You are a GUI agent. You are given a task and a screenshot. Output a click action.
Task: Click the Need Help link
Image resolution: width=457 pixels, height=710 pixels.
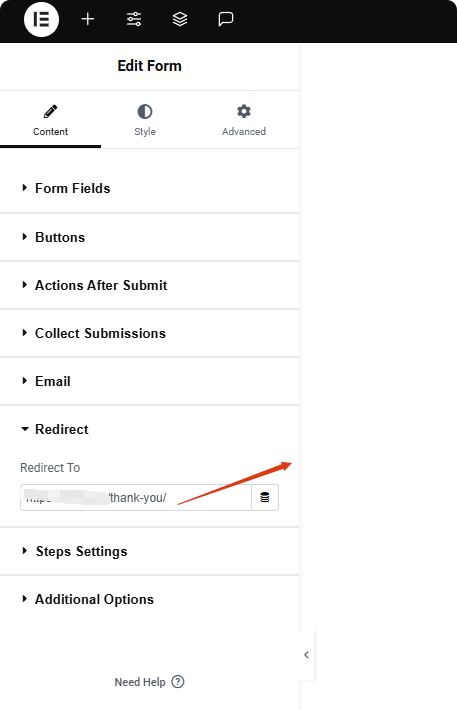click(140, 682)
